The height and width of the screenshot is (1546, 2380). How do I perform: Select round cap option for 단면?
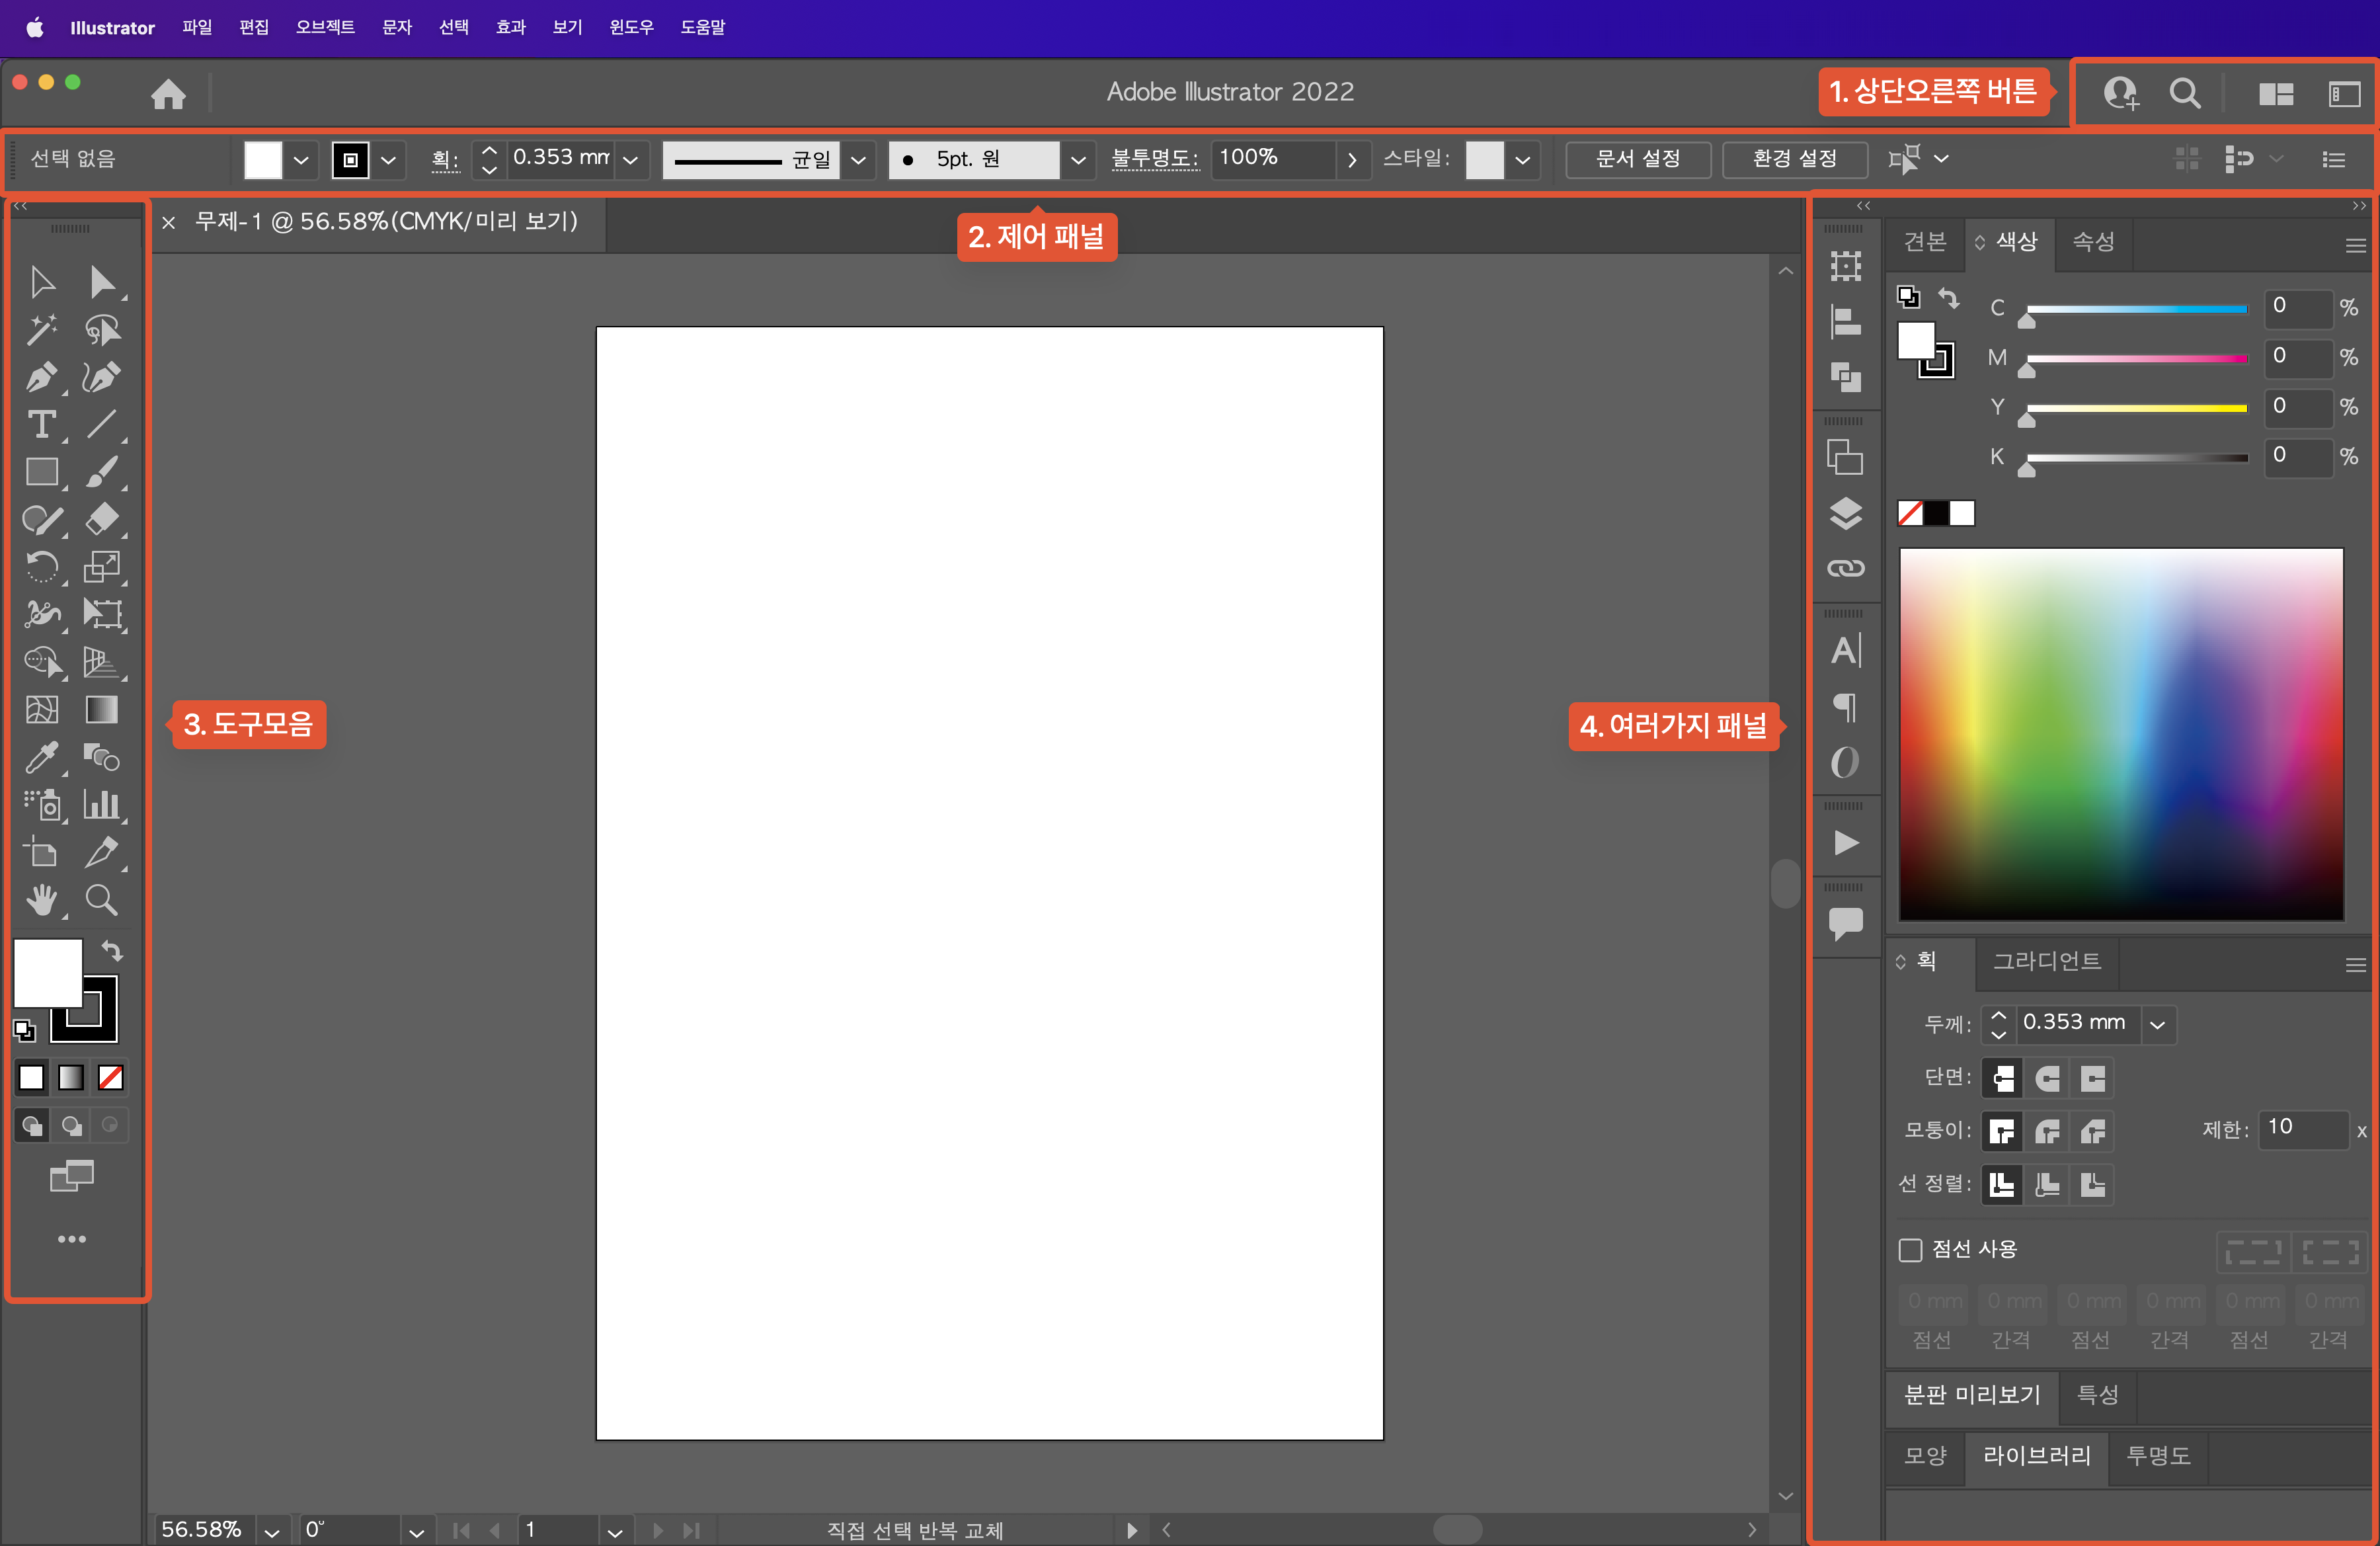pos(2047,1078)
